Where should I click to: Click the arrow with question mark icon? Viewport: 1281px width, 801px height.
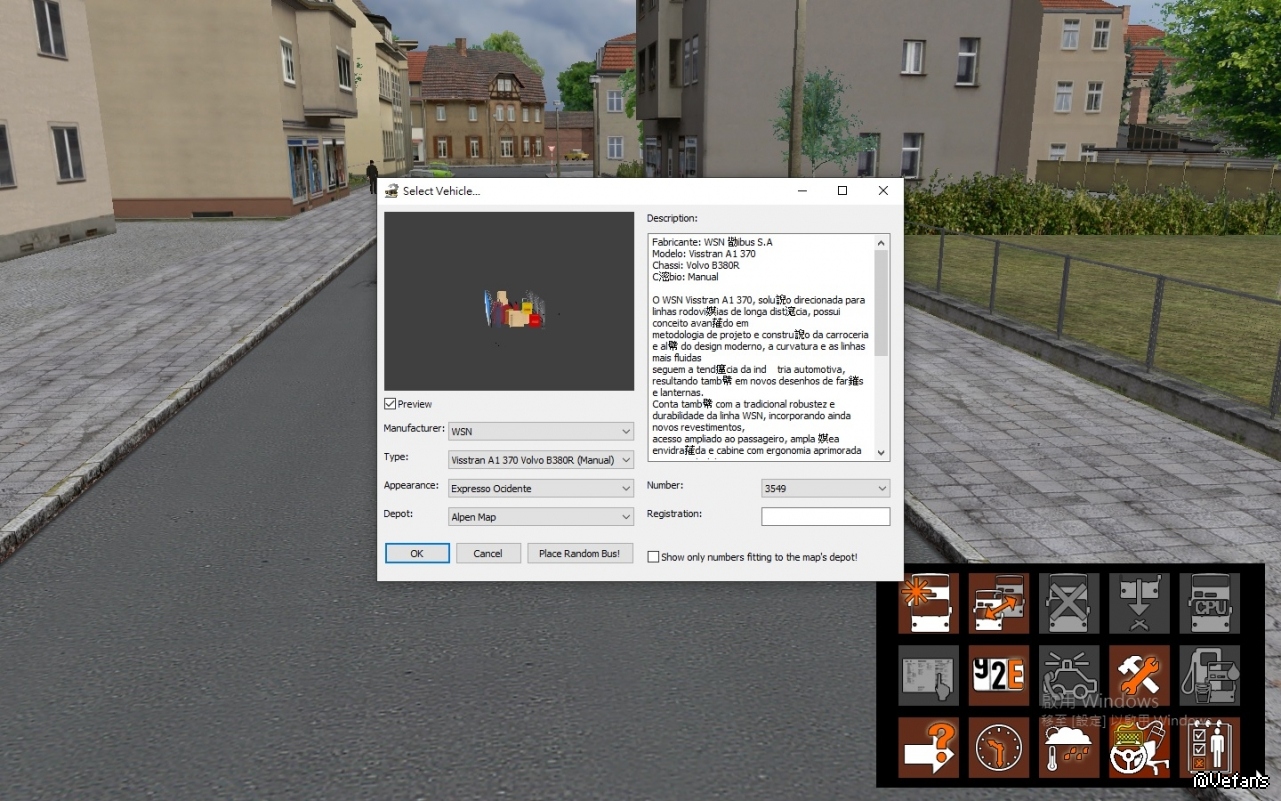(x=928, y=747)
